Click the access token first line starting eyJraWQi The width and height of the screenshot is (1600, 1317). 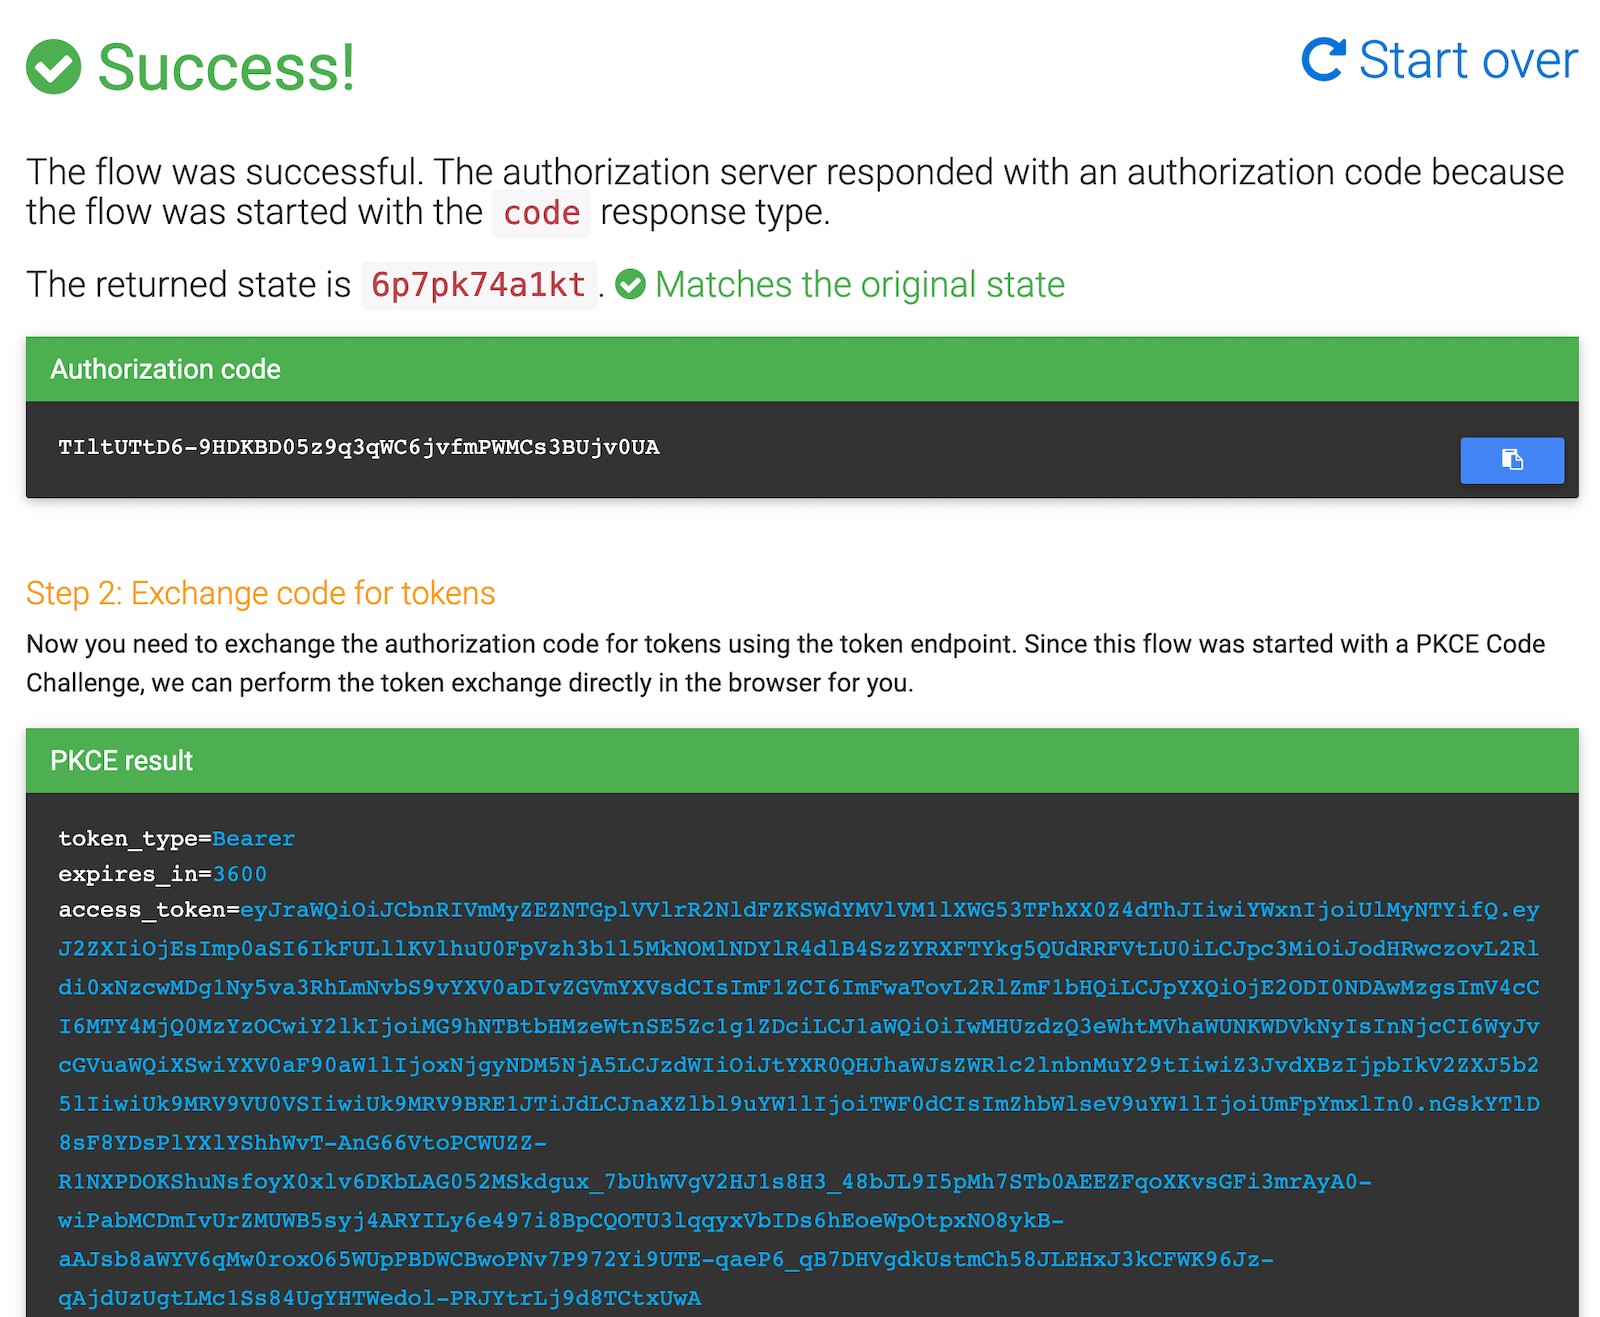click(888, 910)
